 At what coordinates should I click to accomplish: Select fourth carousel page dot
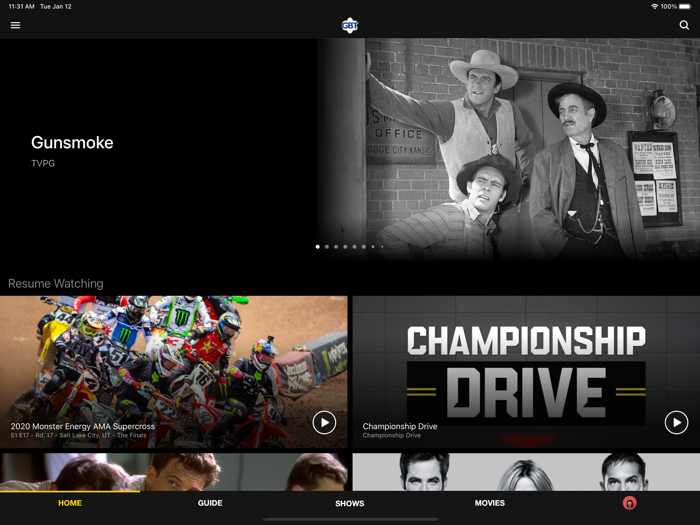(x=345, y=246)
